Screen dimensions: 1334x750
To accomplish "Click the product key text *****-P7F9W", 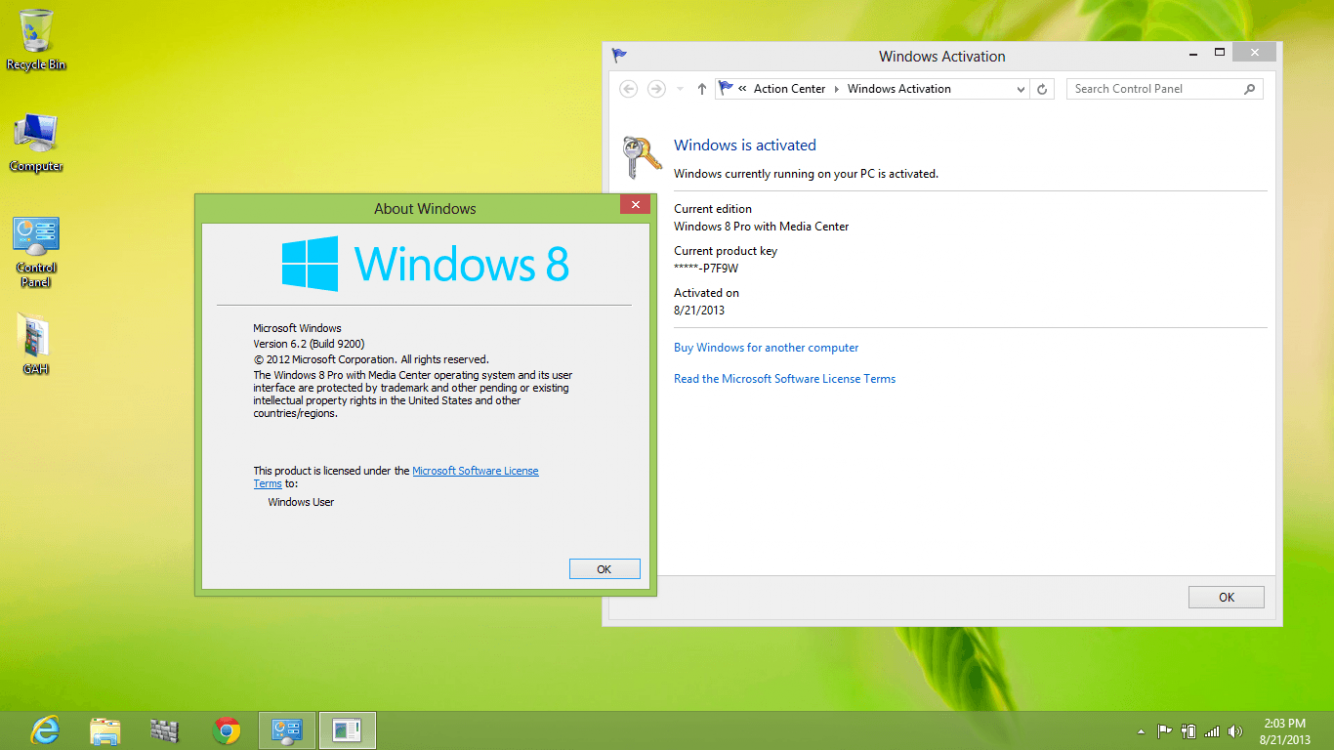I will [706, 268].
